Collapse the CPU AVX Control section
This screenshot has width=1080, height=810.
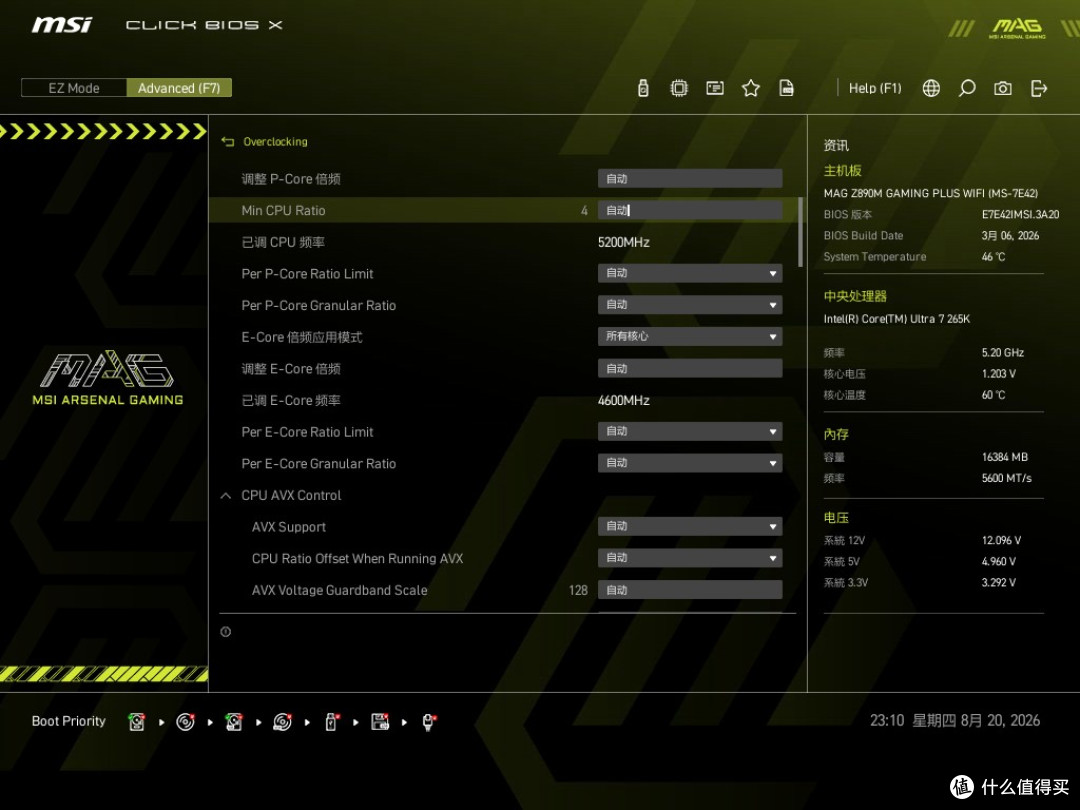[x=225, y=495]
